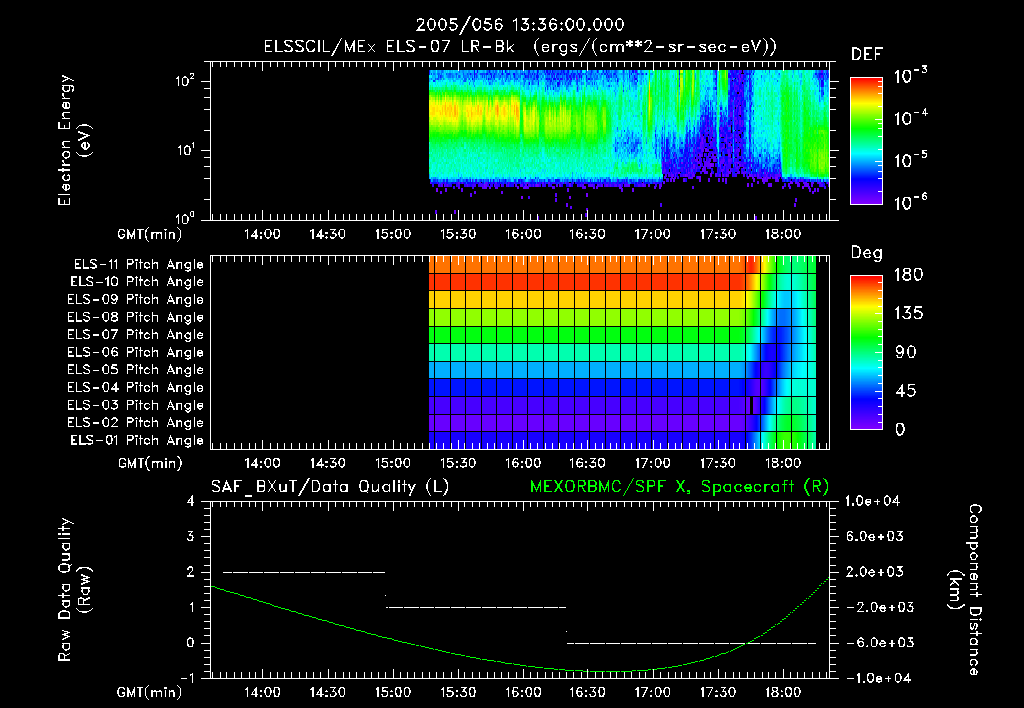
Task: Click the data quality line at level 1
Action: (x=476, y=607)
